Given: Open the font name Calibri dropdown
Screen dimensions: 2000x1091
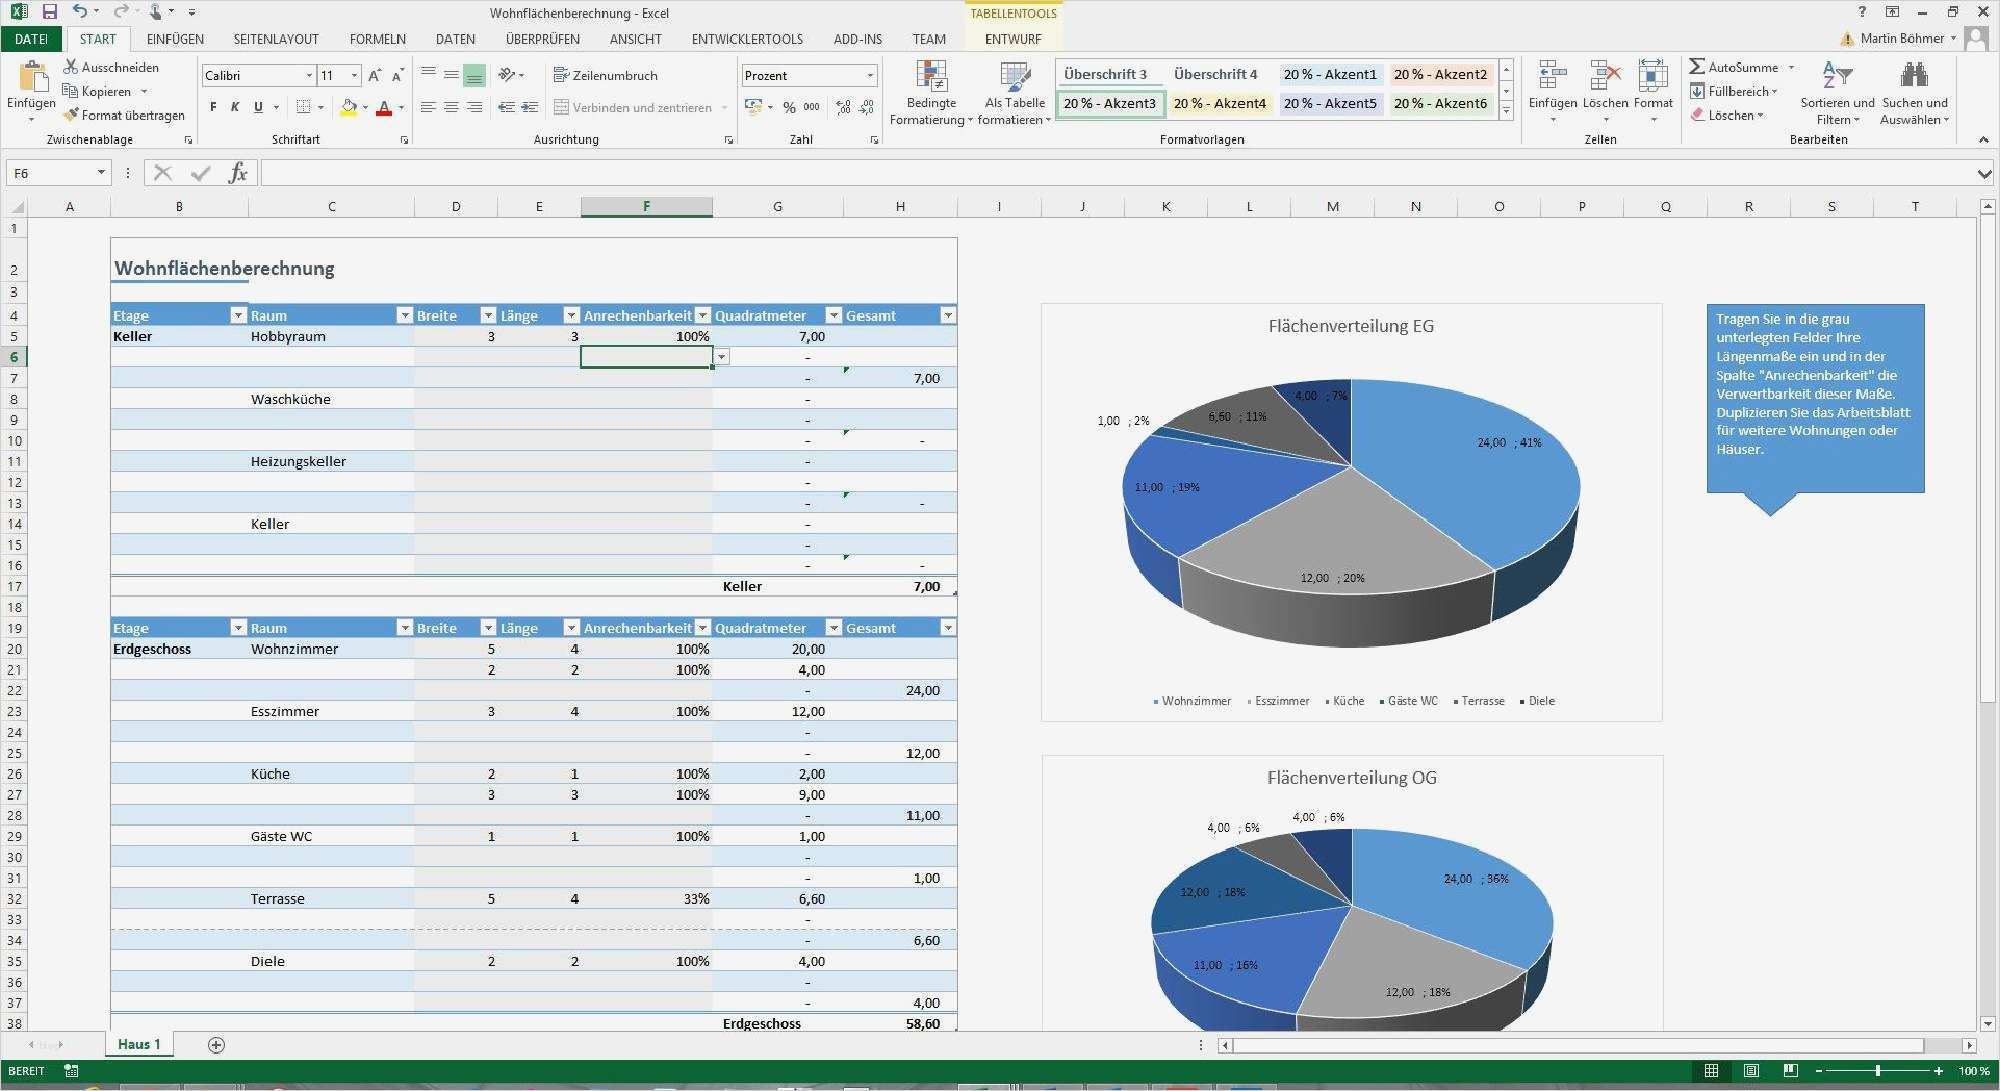Looking at the screenshot, I should 309,75.
